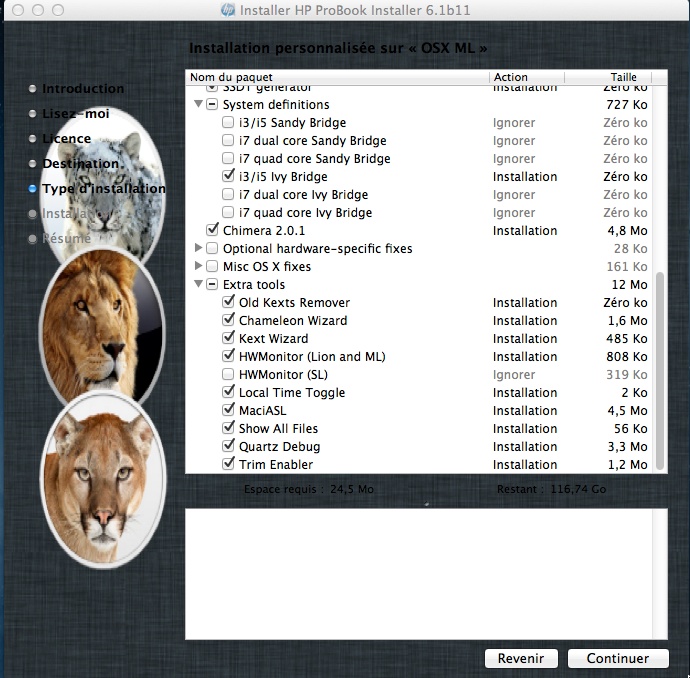This screenshot has width=690, height=678.
Task: Check Optional hardware-specific fixes box
Action: click(212, 248)
